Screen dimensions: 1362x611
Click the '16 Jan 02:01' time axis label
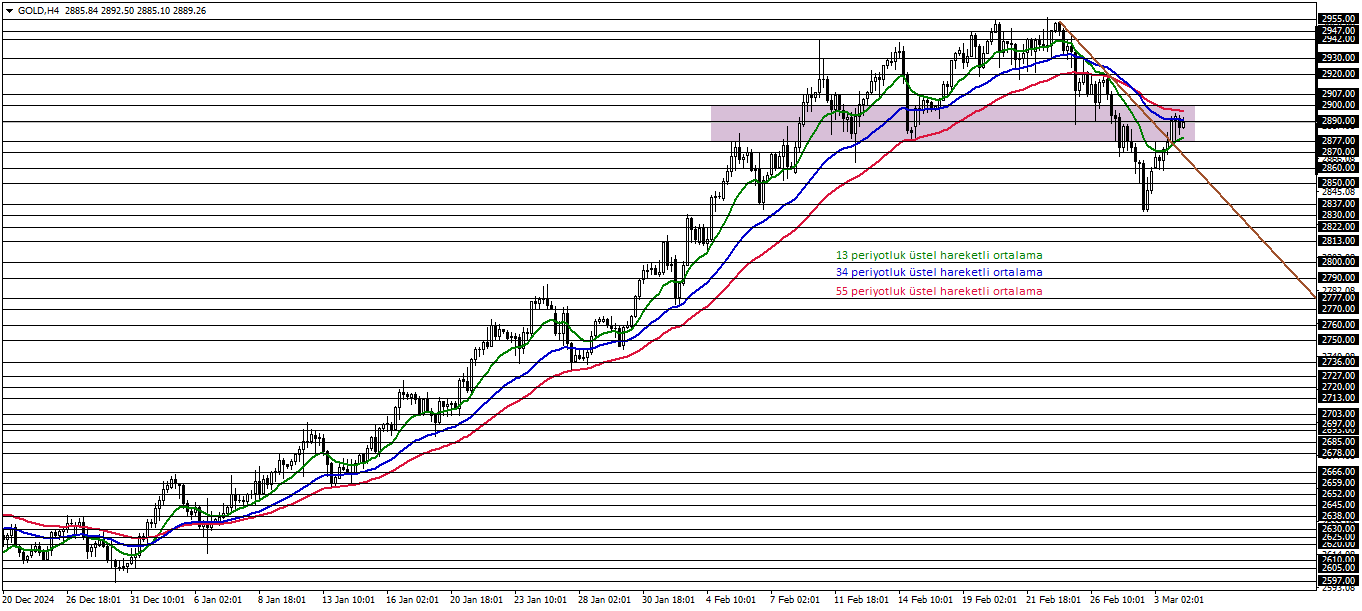(x=414, y=600)
